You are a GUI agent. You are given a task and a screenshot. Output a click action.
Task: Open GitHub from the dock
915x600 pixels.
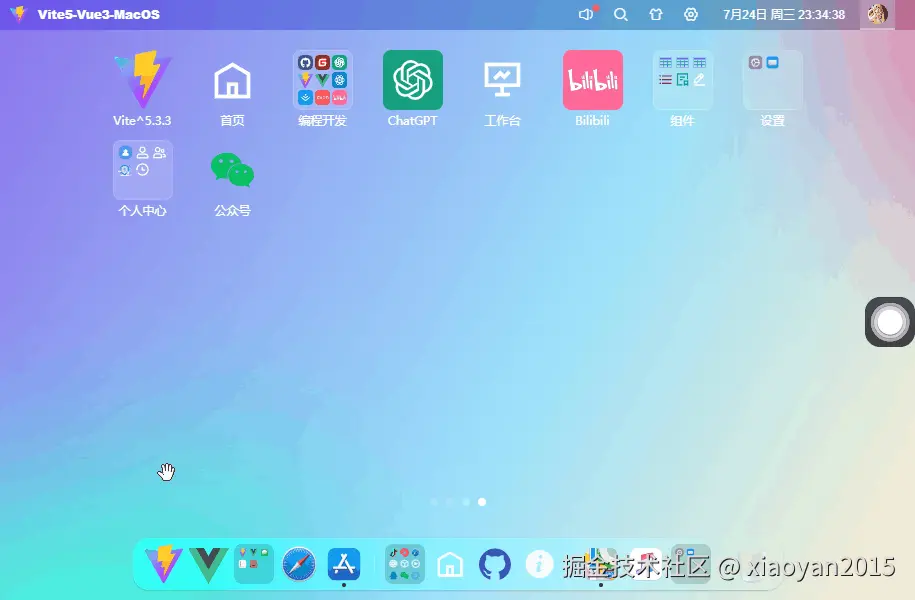click(495, 564)
